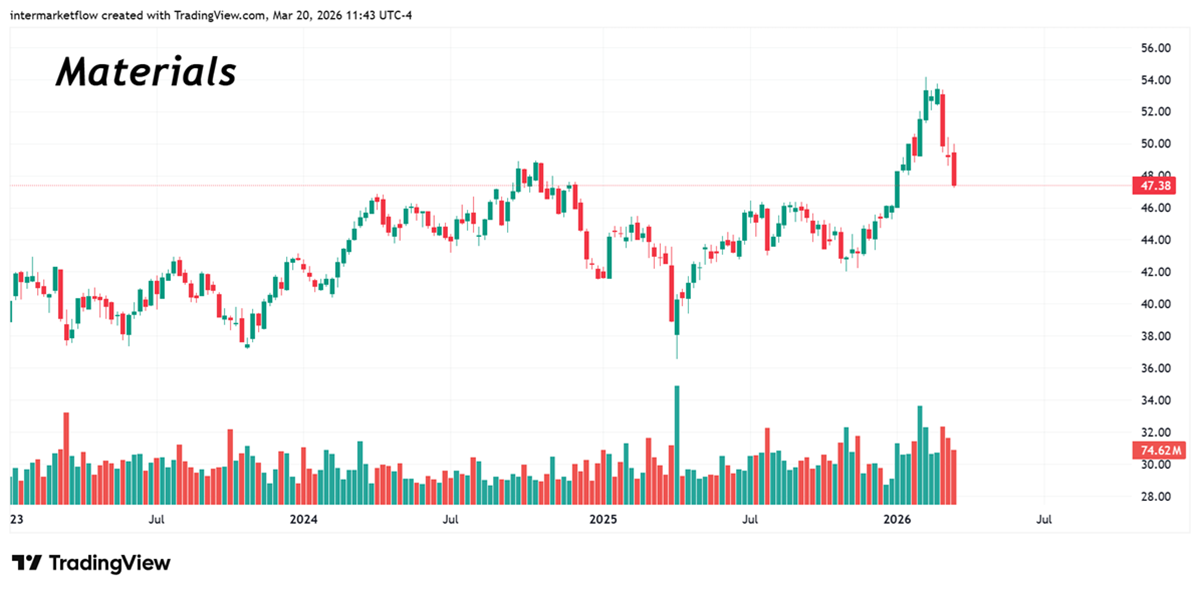Click the 50.00 price axis label
1200x593 pixels.
tap(1156, 144)
